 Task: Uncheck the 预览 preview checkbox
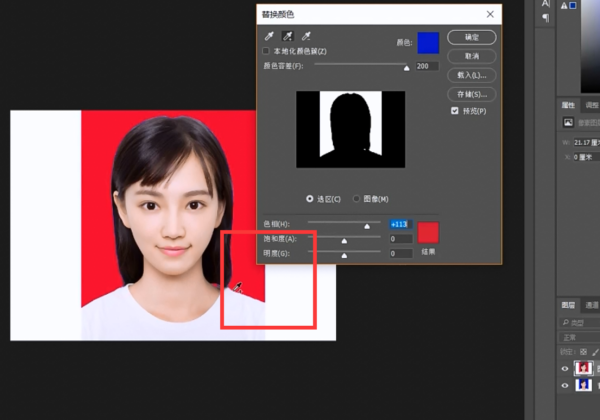coord(455,110)
